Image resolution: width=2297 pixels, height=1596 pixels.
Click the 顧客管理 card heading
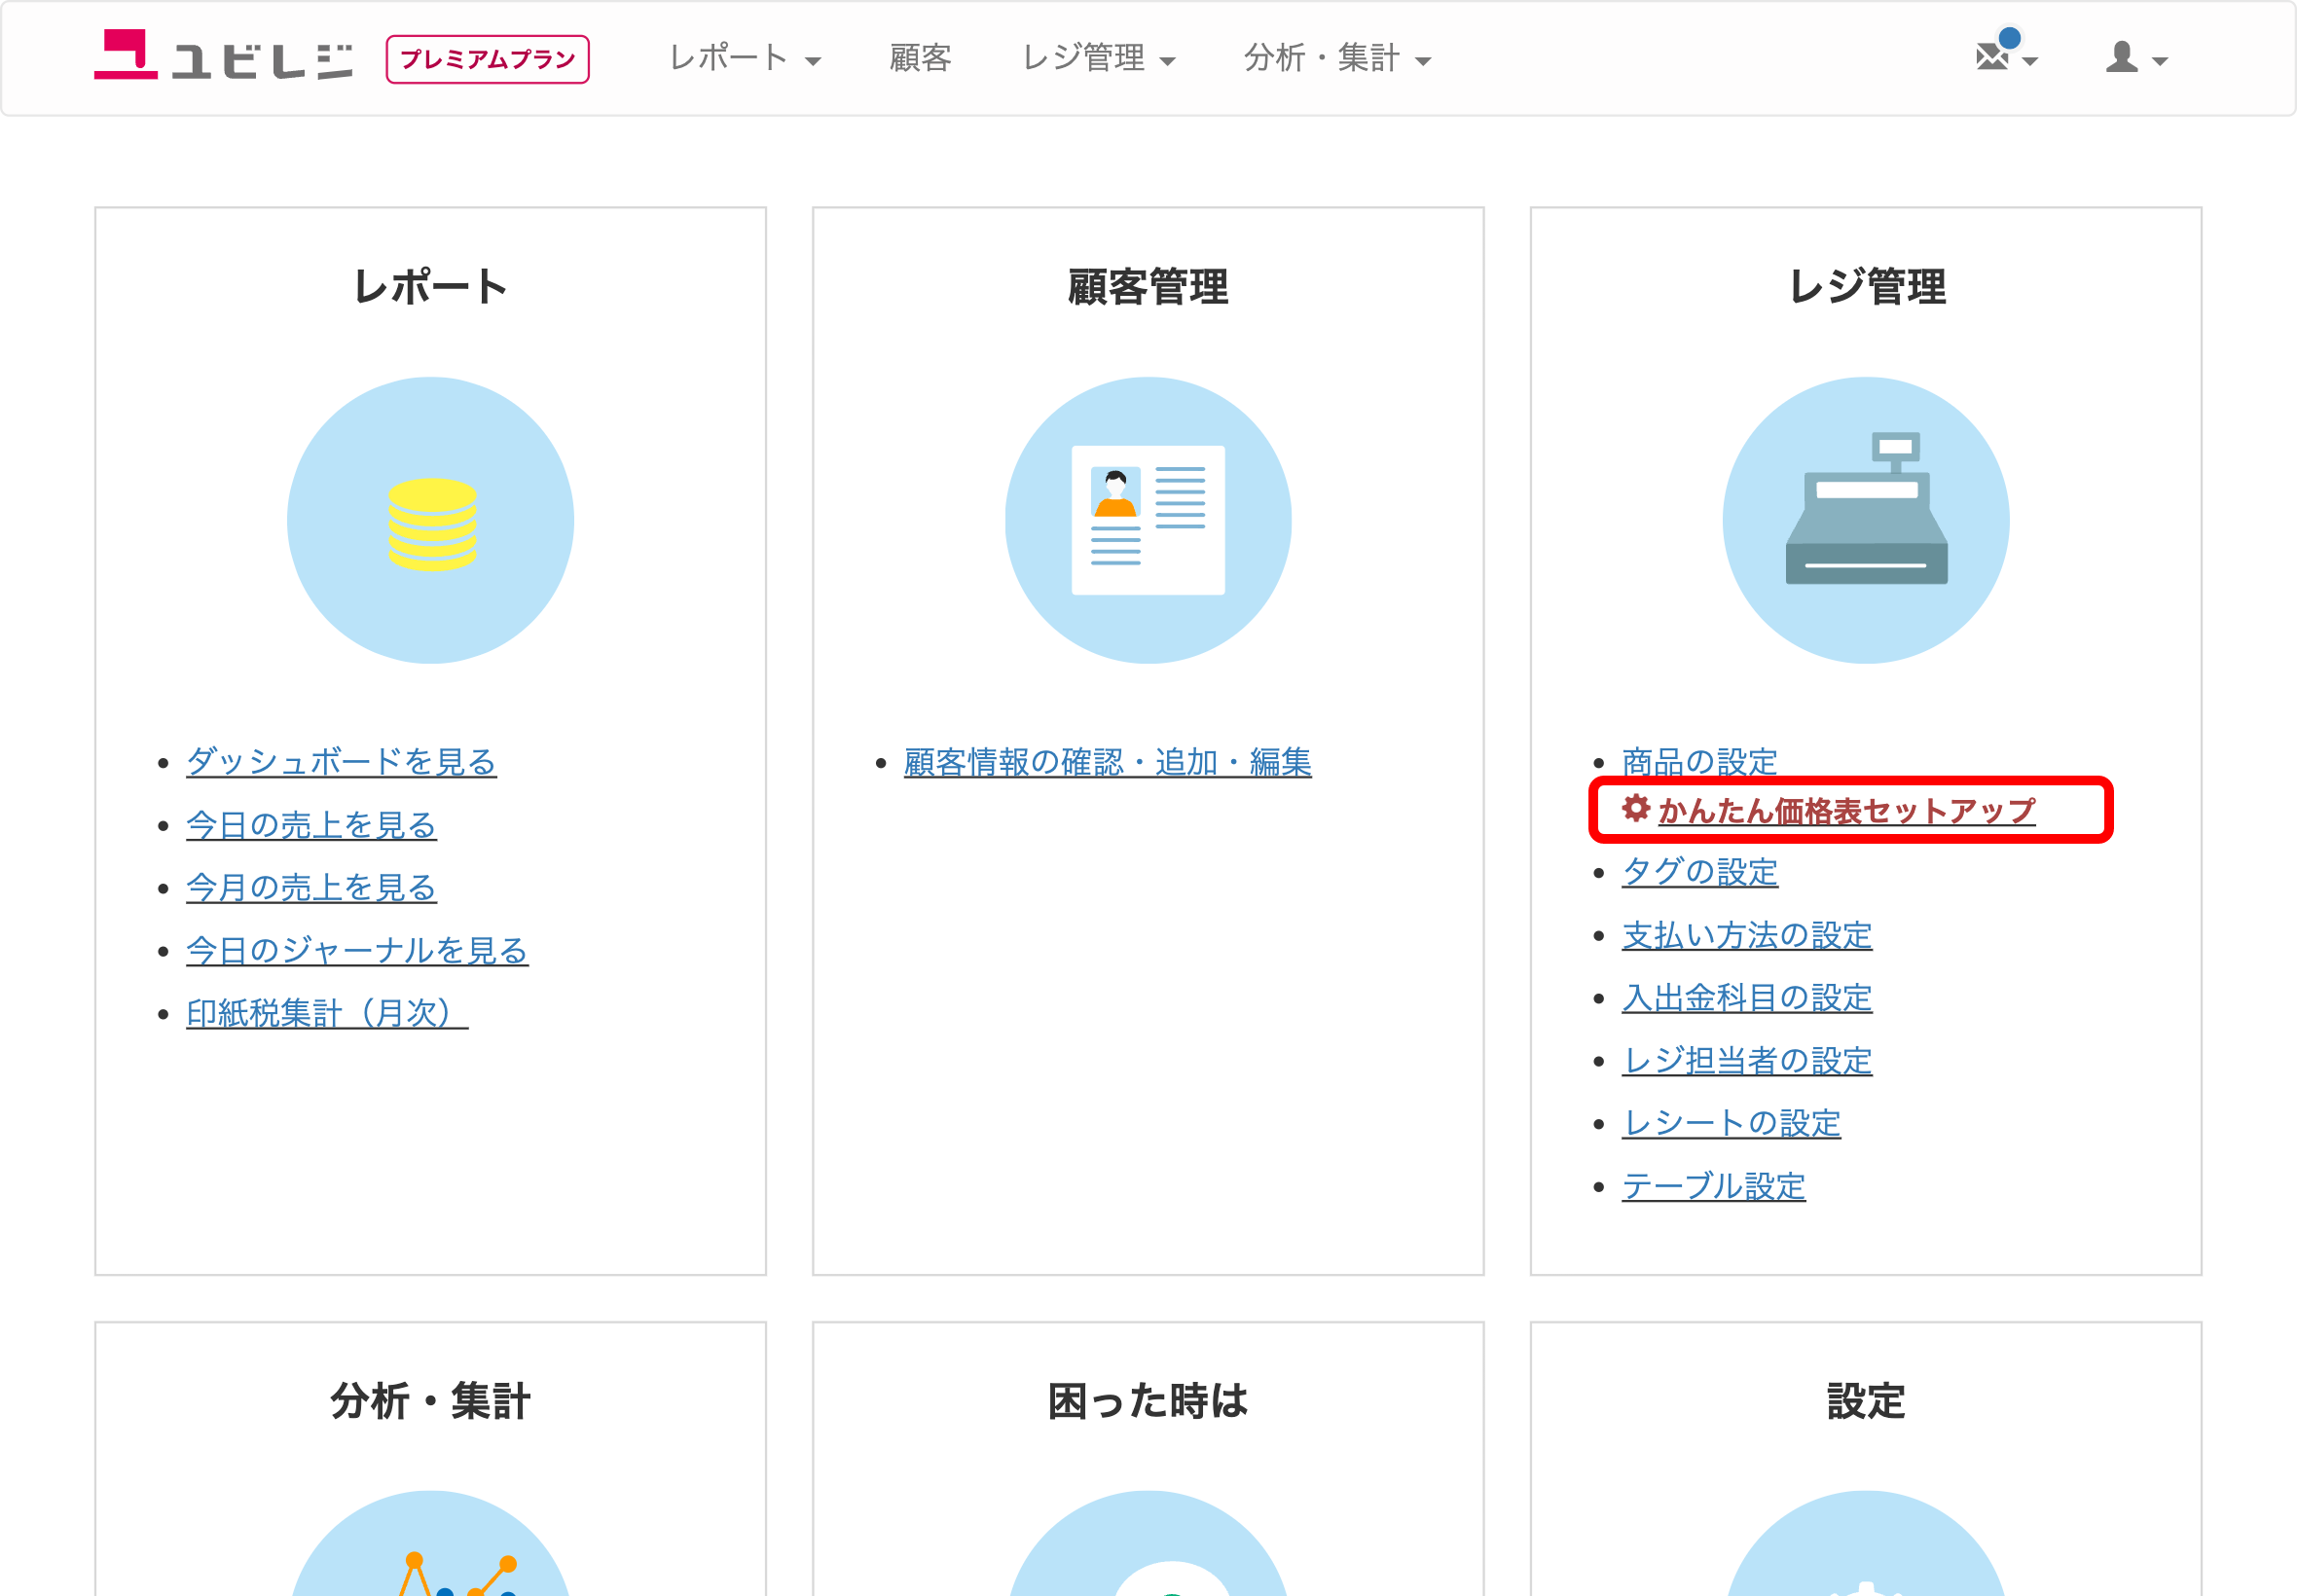click(1148, 287)
